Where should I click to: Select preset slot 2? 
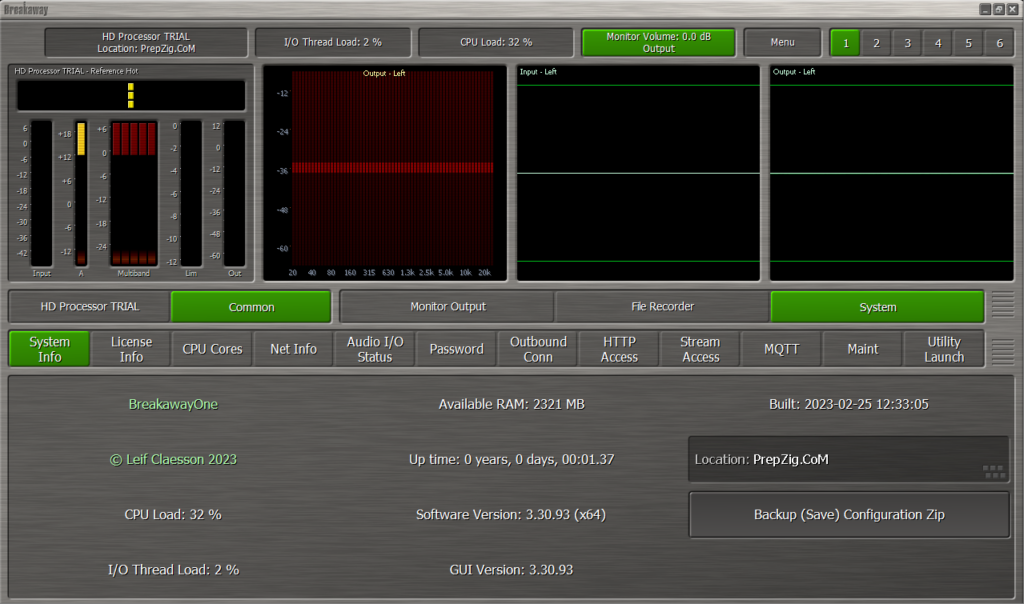pyautogui.click(x=876, y=43)
